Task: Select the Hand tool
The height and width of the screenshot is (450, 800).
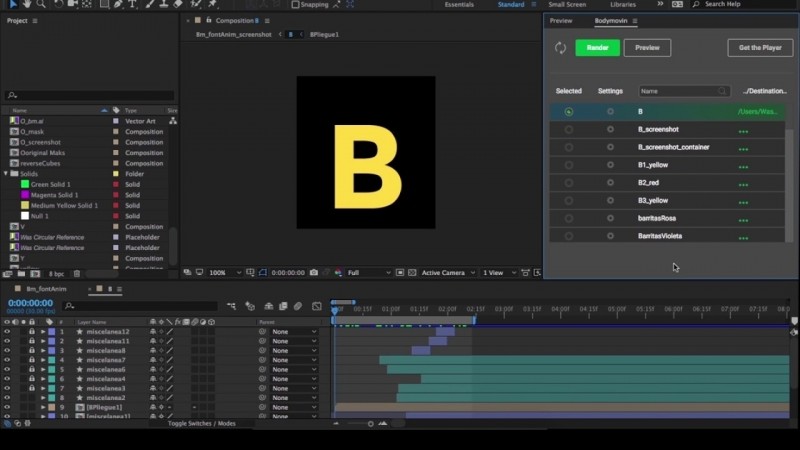Action: (27, 4)
